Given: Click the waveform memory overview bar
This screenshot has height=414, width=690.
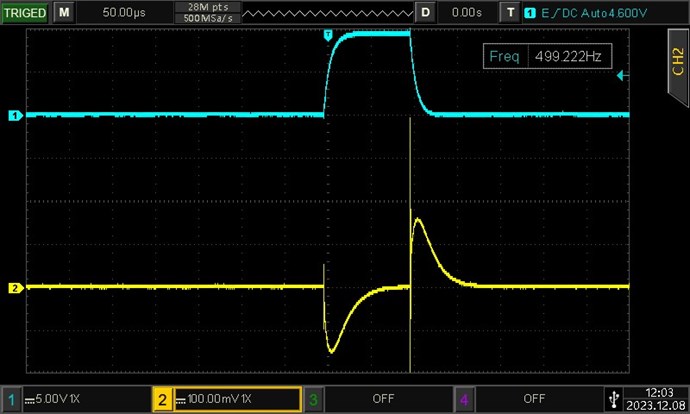Looking at the screenshot, I should (x=327, y=14).
